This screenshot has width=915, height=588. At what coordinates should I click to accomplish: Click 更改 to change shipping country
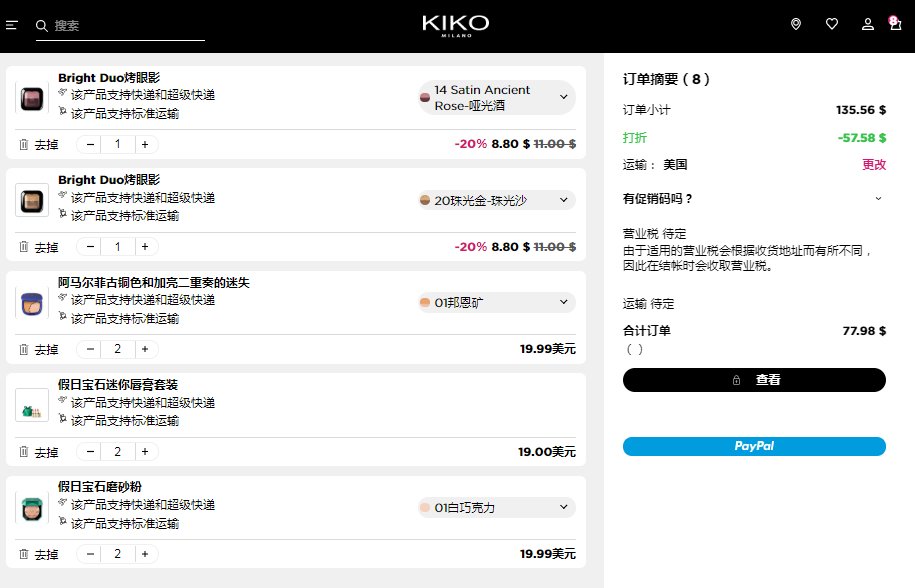click(x=874, y=164)
